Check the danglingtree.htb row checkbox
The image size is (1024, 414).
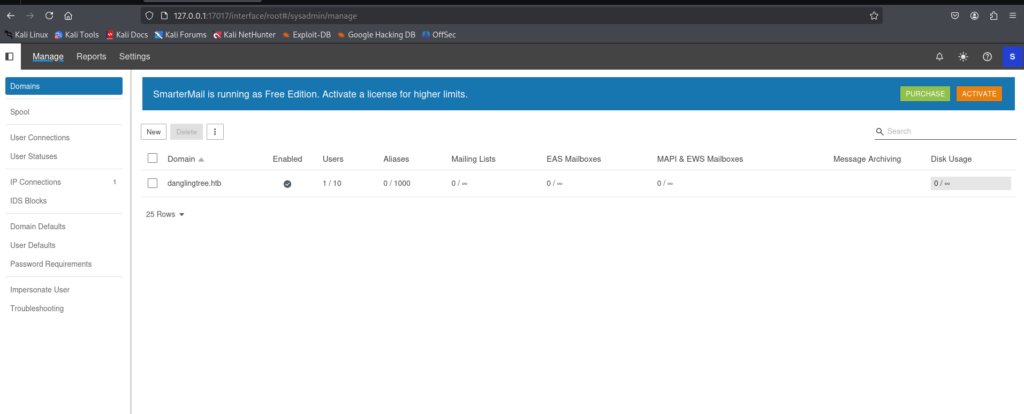coord(153,183)
